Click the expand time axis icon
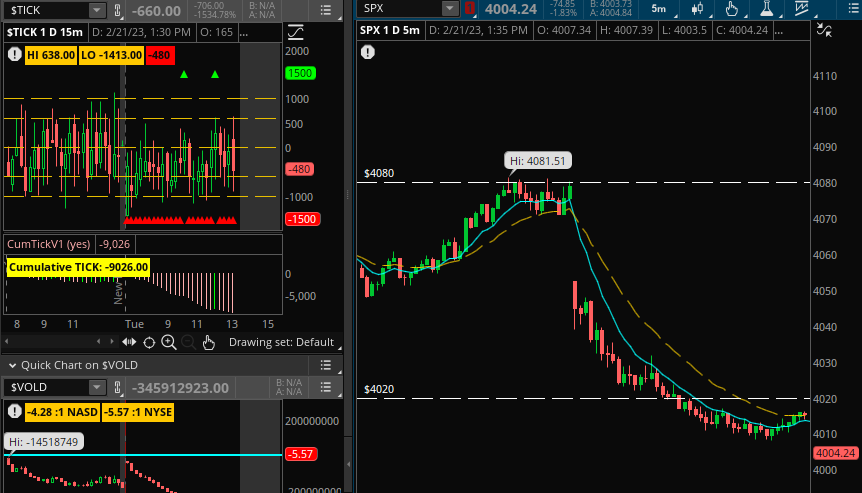This screenshot has width=862, height=493. click(129, 342)
